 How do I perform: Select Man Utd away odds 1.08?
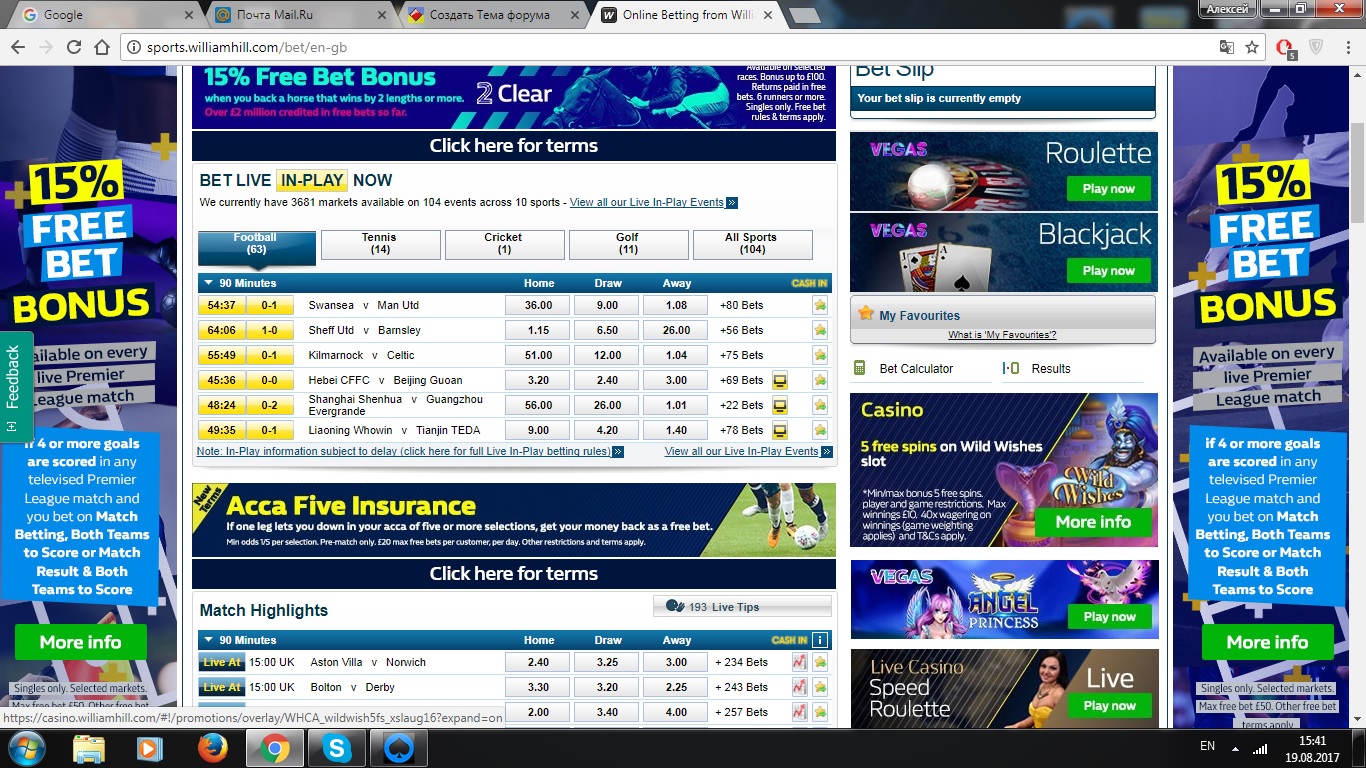click(x=676, y=305)
